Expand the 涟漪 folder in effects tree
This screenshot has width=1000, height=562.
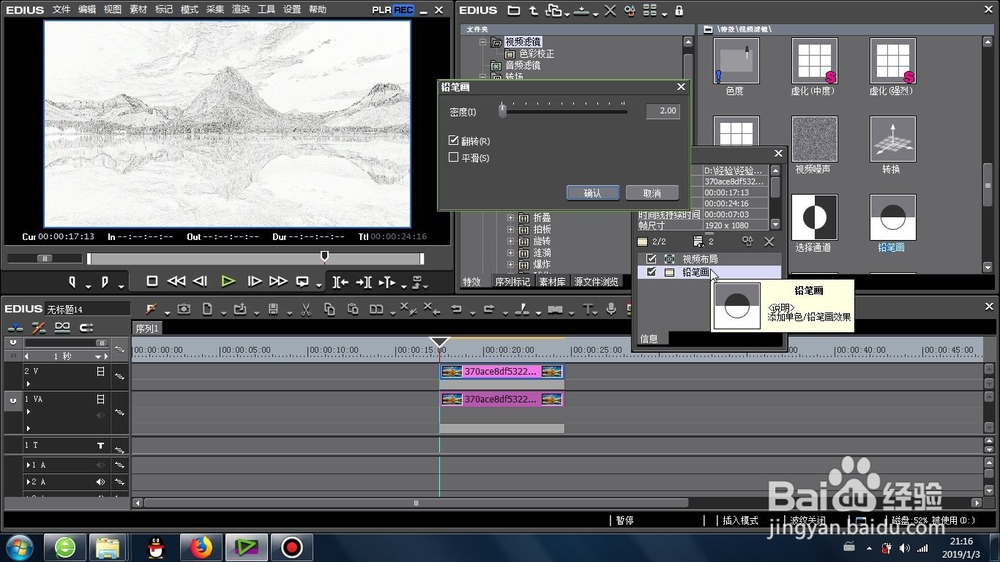pyautogui.click(x=510, y=253)
